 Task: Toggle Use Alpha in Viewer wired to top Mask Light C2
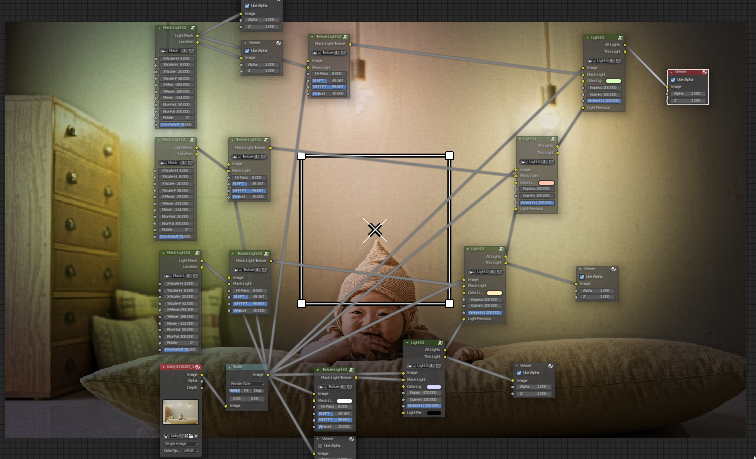[247, 51]
